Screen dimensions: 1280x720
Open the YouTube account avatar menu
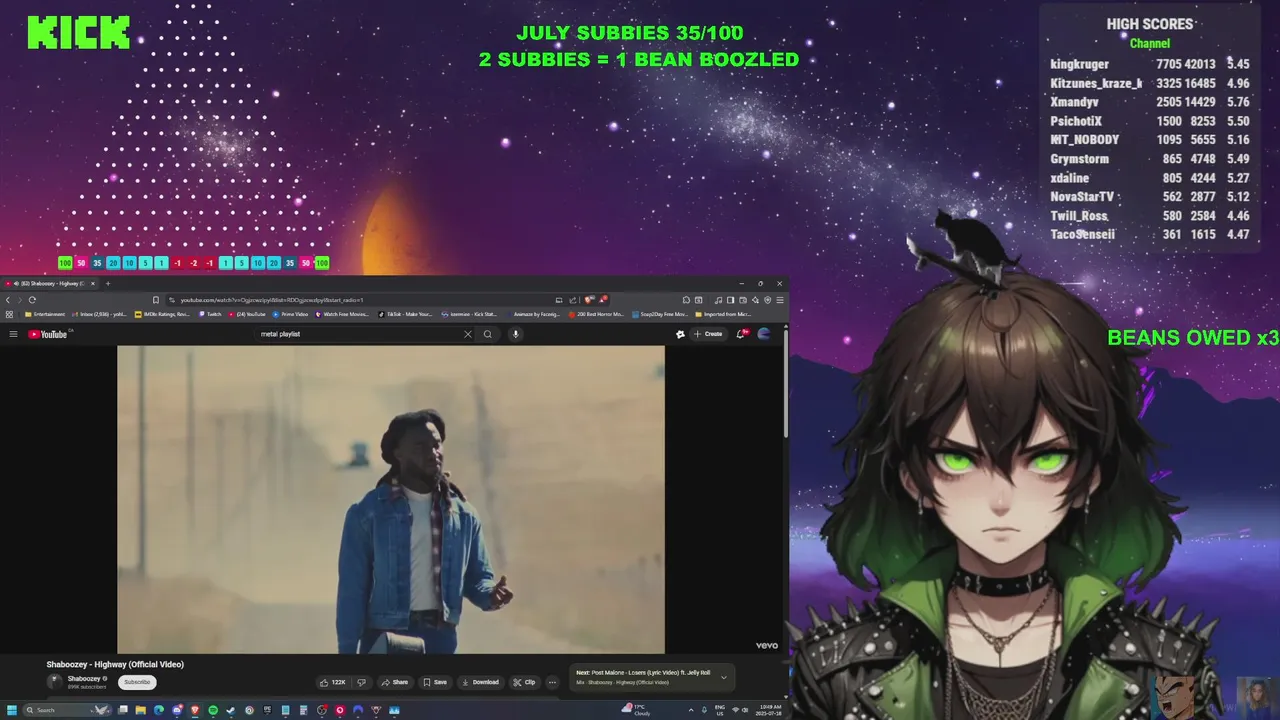(764, 334)
